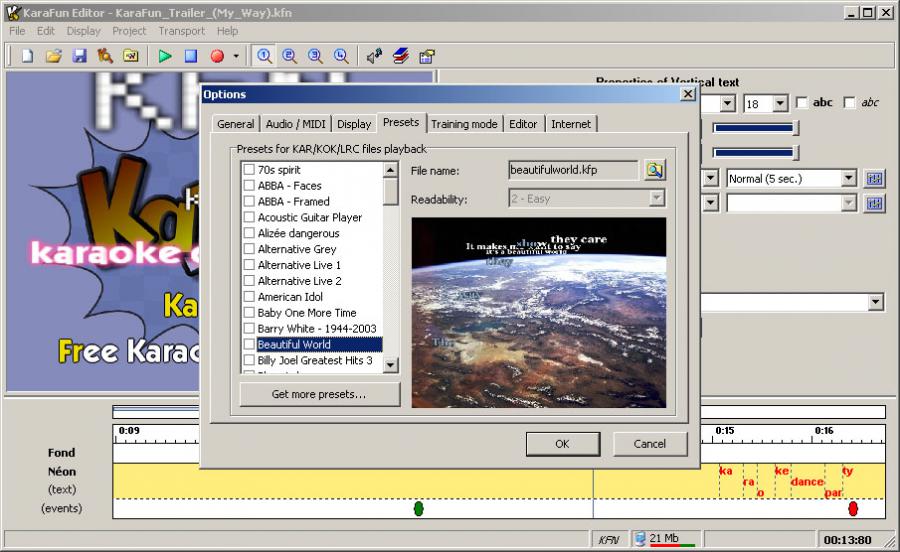Open the disabled Readability dropdown
Image resolution: width=900 pixels, height=552 pixels.
coord(657,199)
